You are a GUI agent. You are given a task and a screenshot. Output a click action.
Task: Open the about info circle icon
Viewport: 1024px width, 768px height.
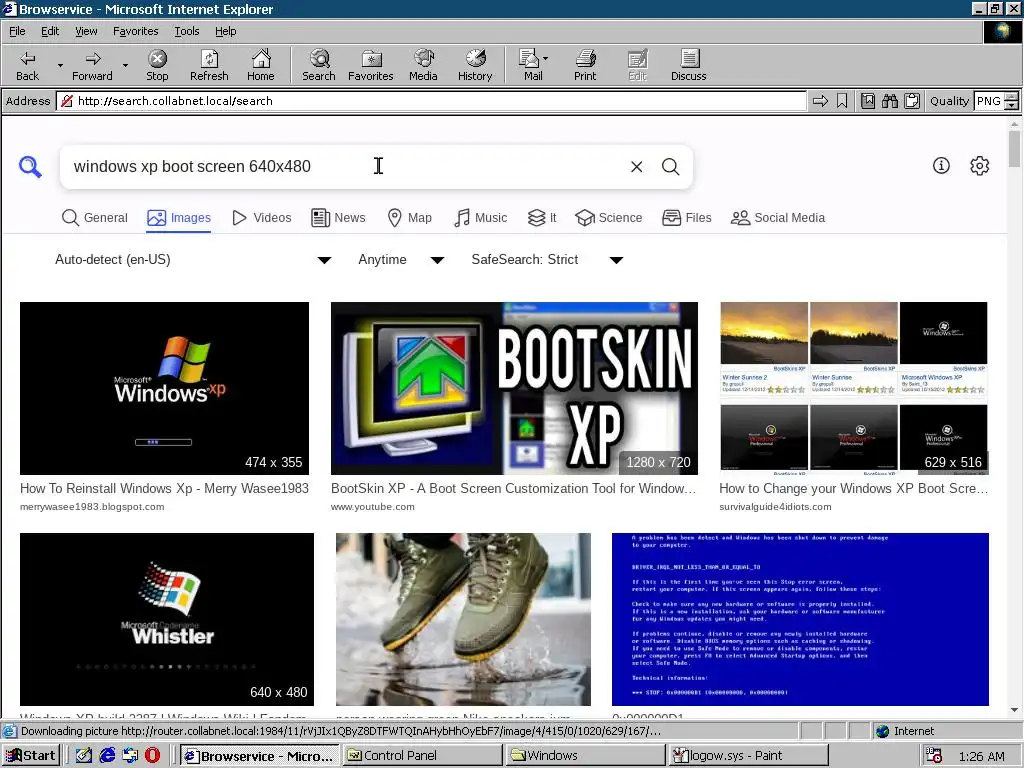pos(941,165)
